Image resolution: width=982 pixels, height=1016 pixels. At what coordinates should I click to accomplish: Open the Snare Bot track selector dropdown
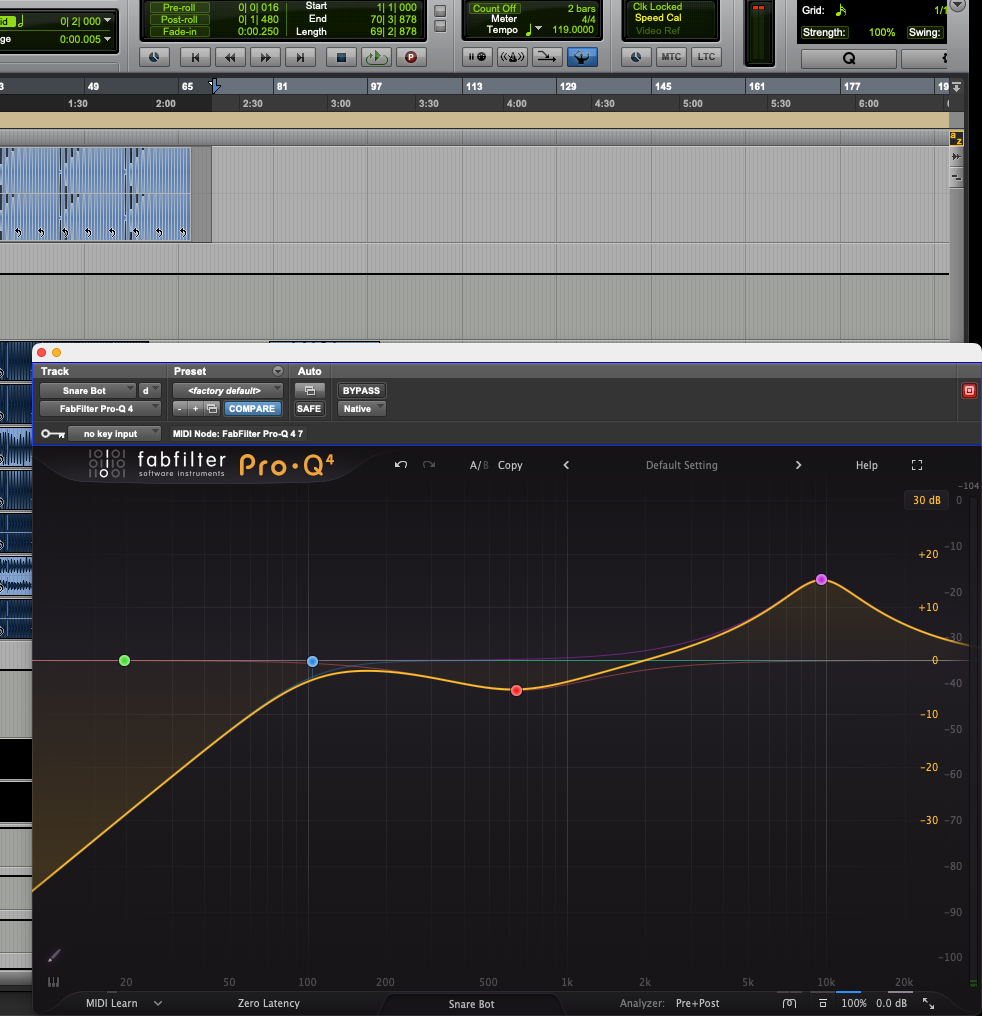pos(87,391)
